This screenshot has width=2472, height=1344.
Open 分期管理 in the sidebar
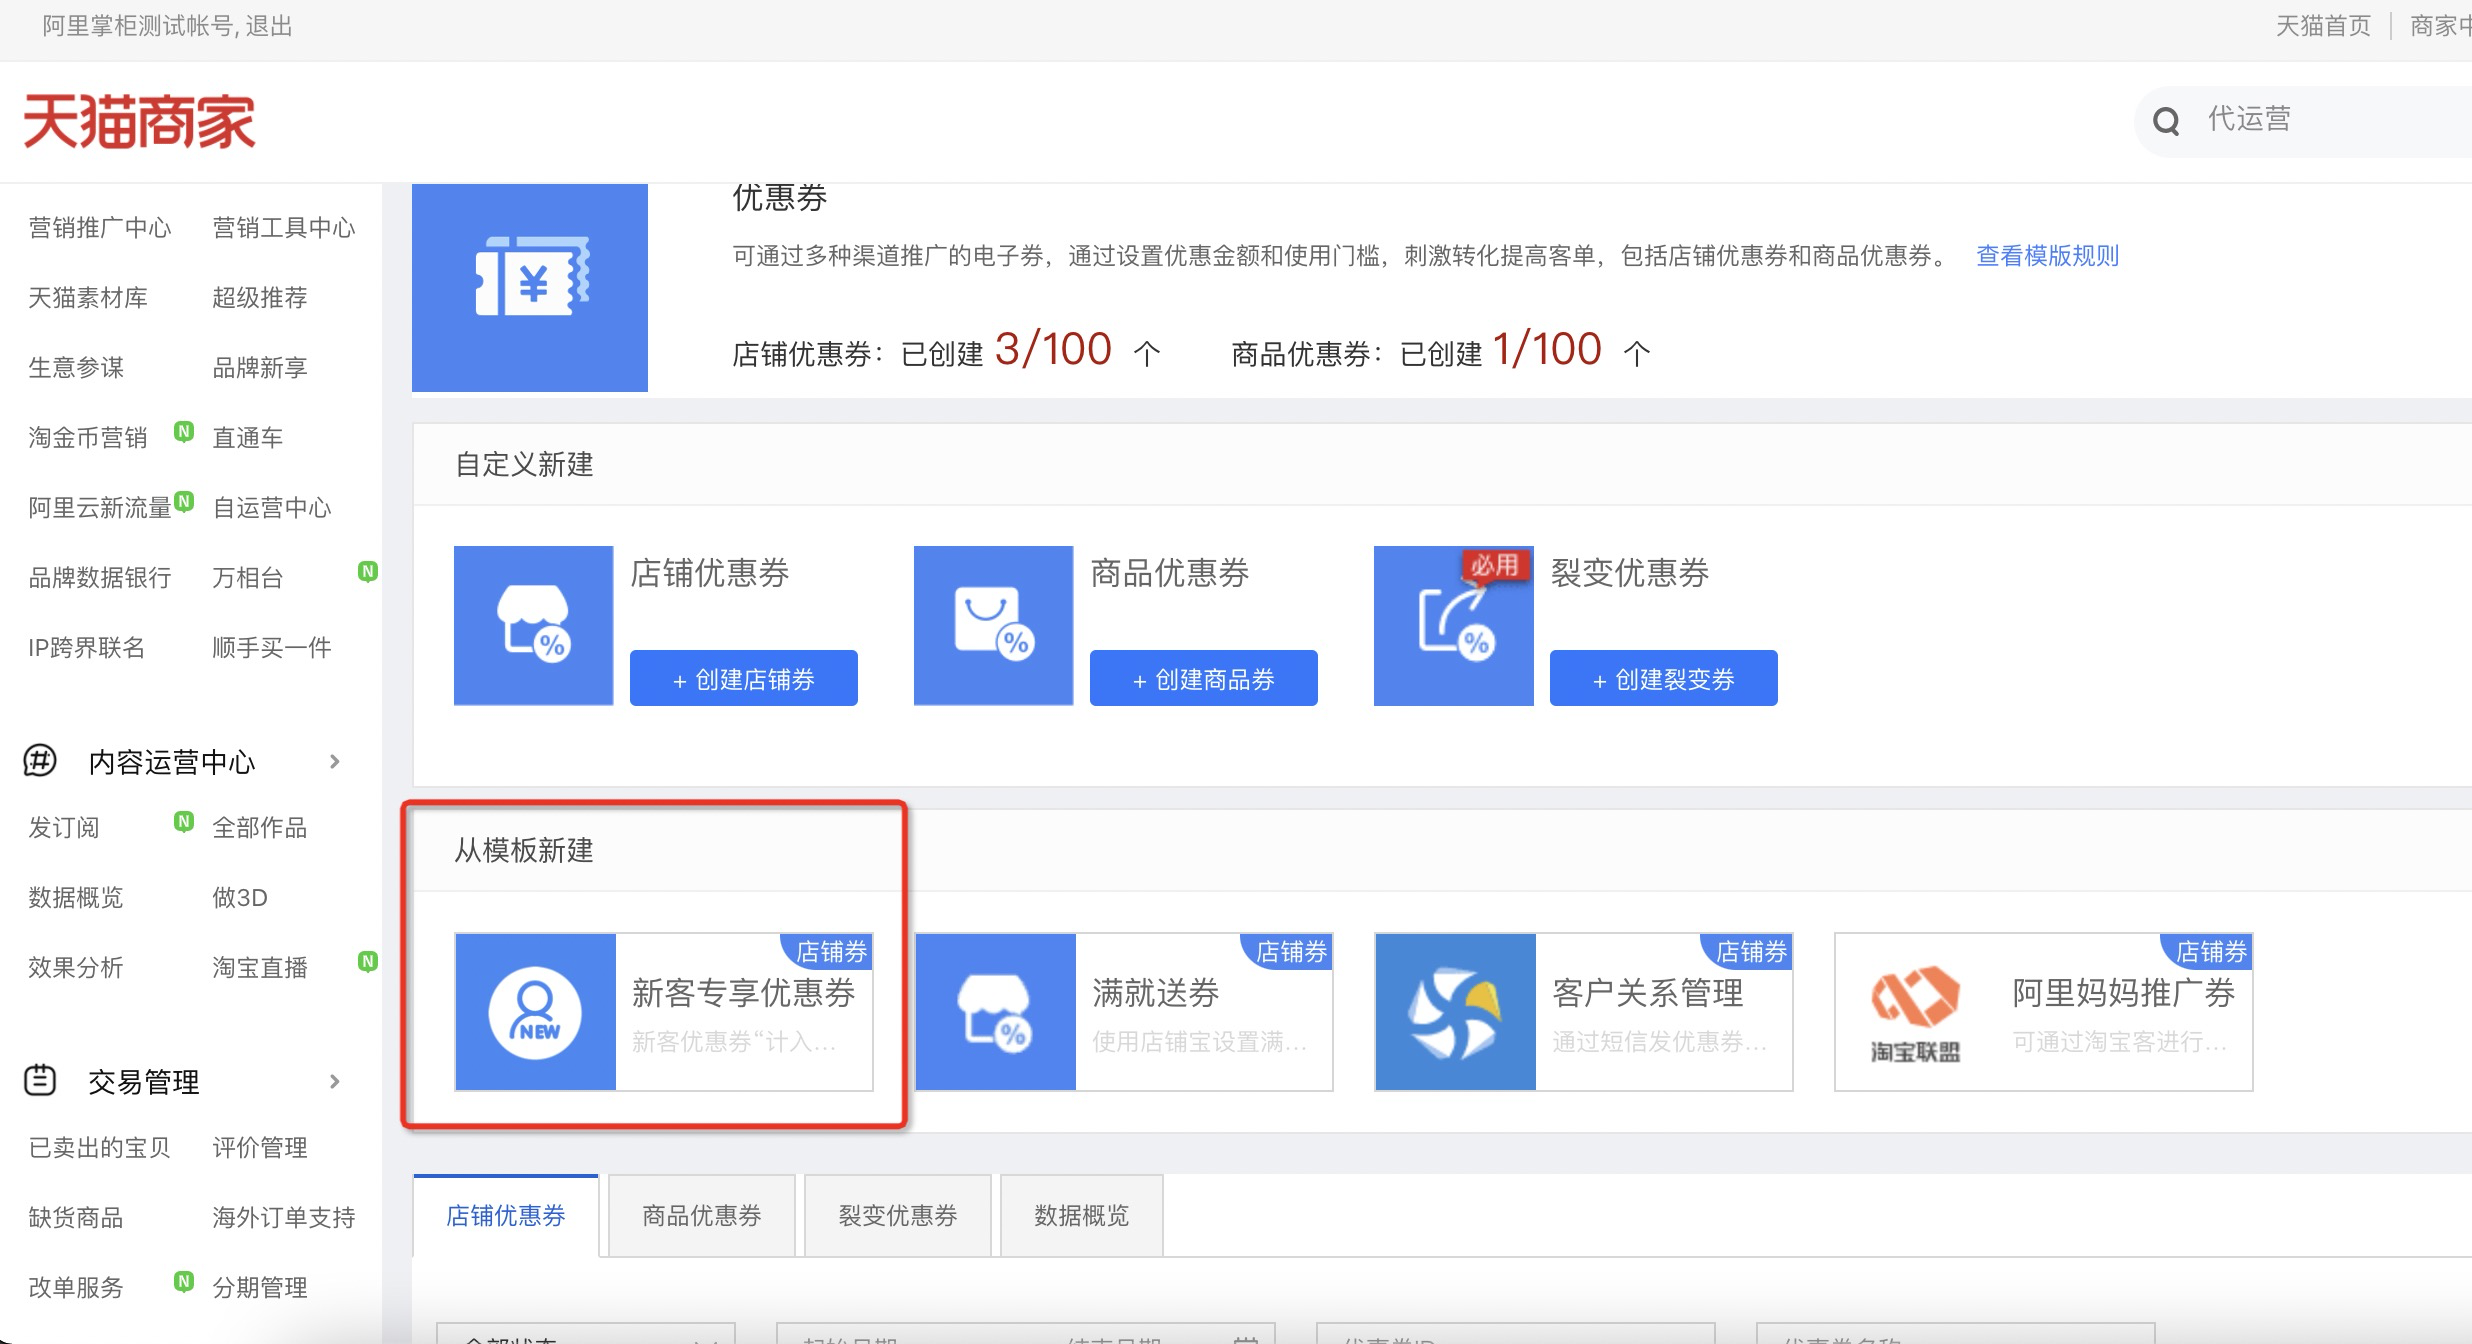pyautogui.click(x=260, y=1288)
